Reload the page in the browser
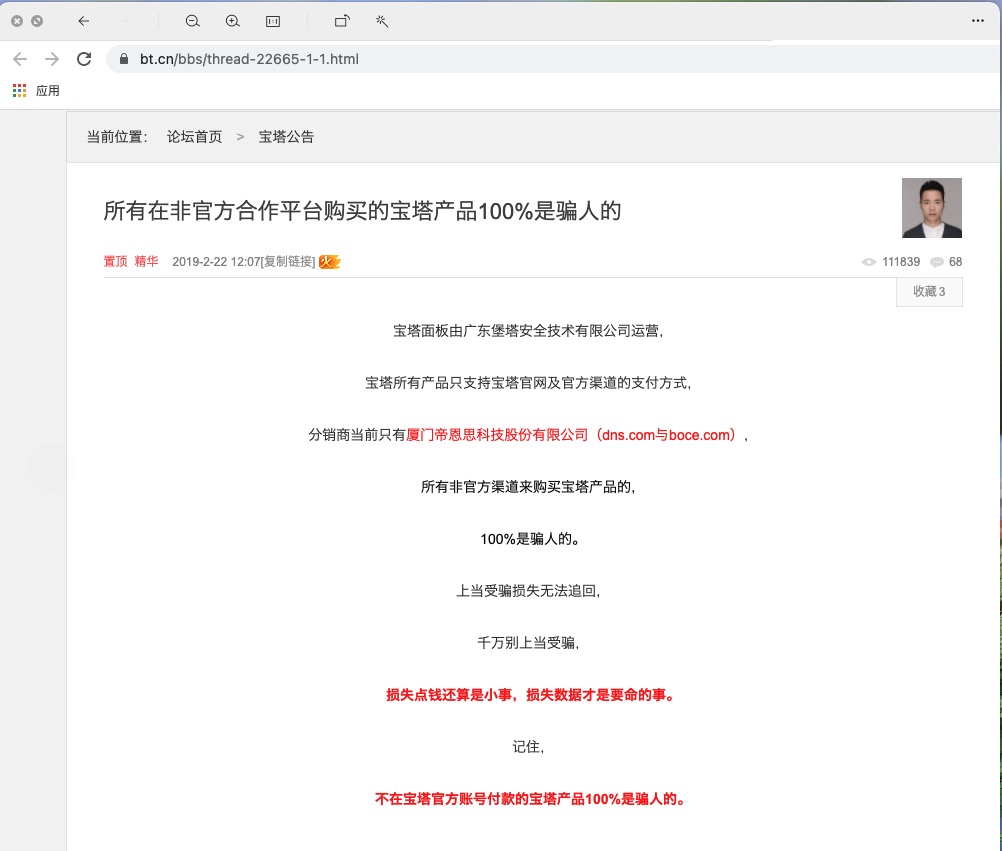 point(84,59)
